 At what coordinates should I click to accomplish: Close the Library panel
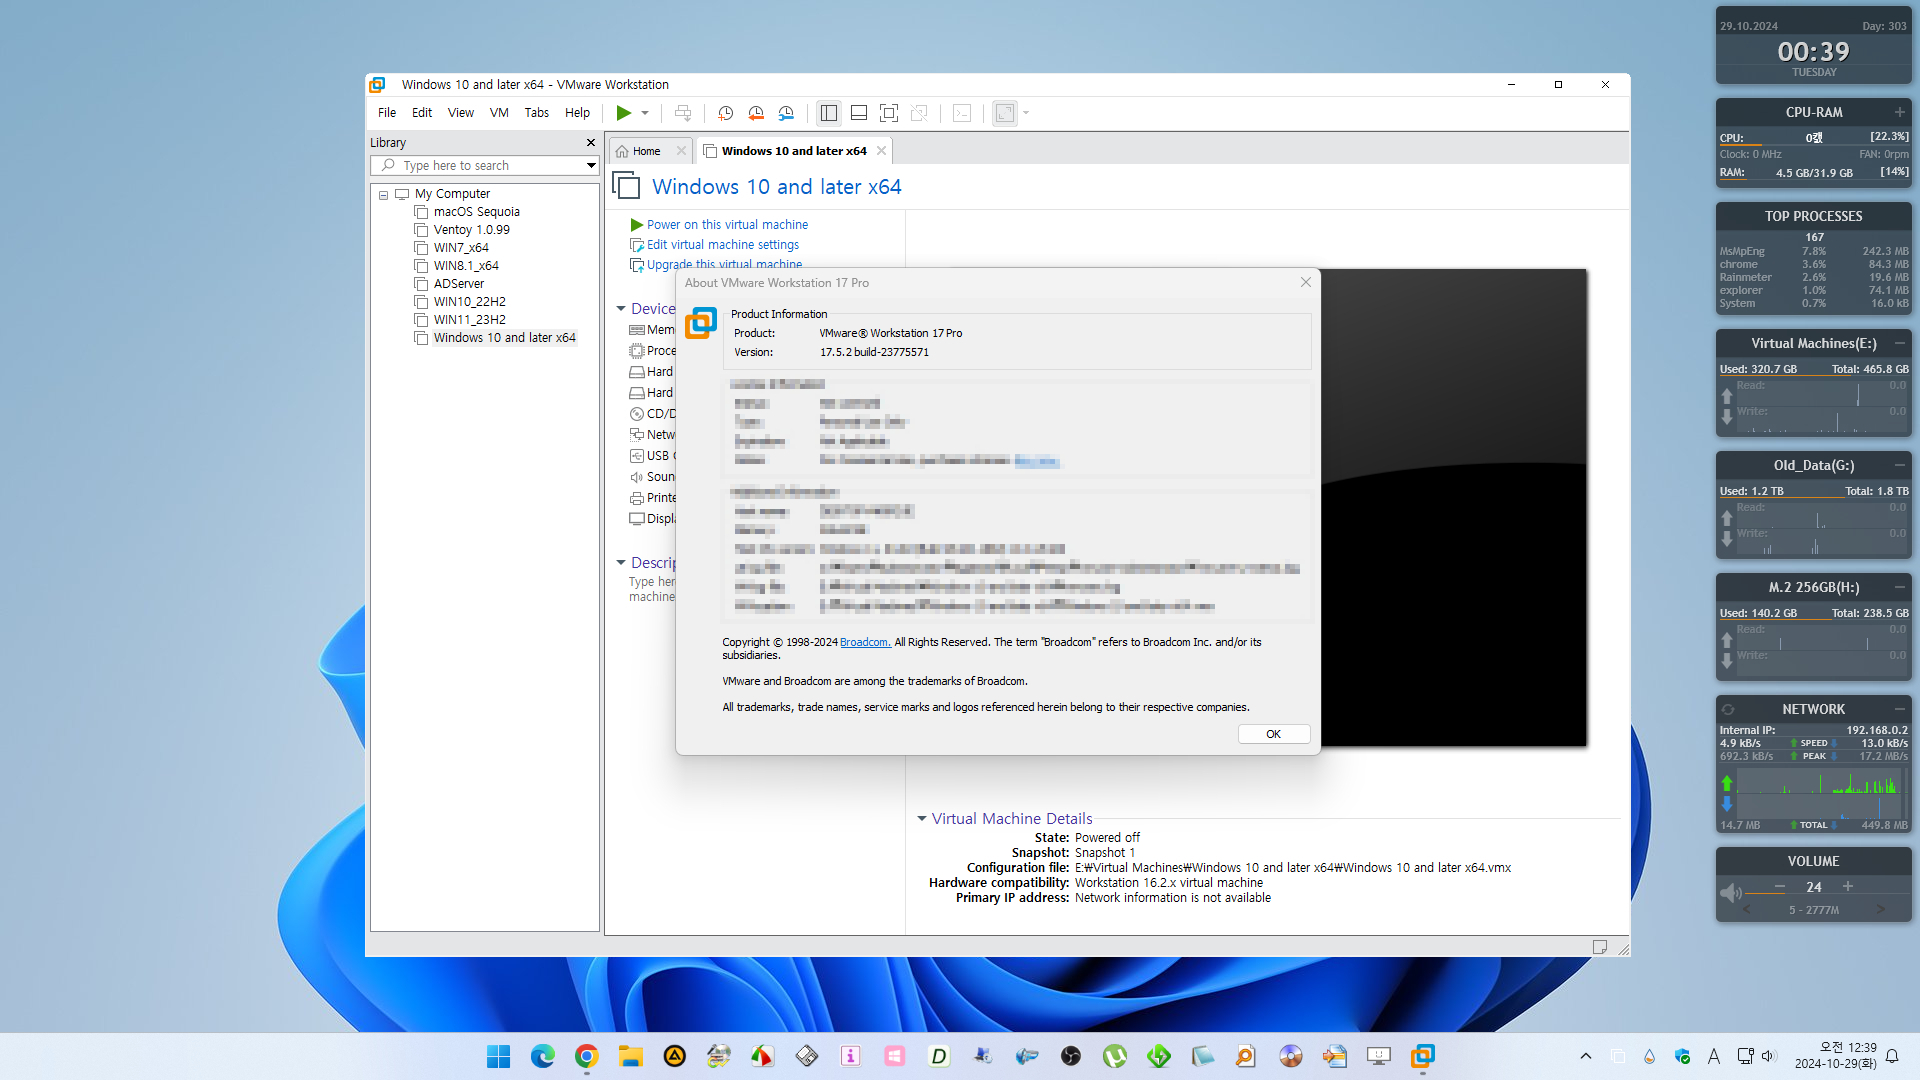(590, 143)
